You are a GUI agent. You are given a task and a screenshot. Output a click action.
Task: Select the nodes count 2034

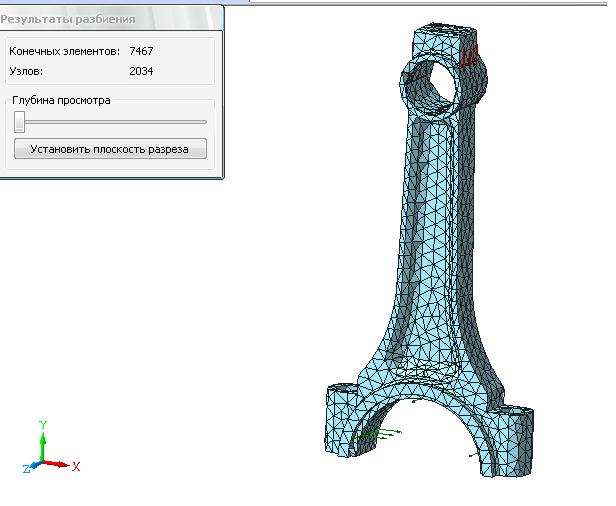point(141,71)
